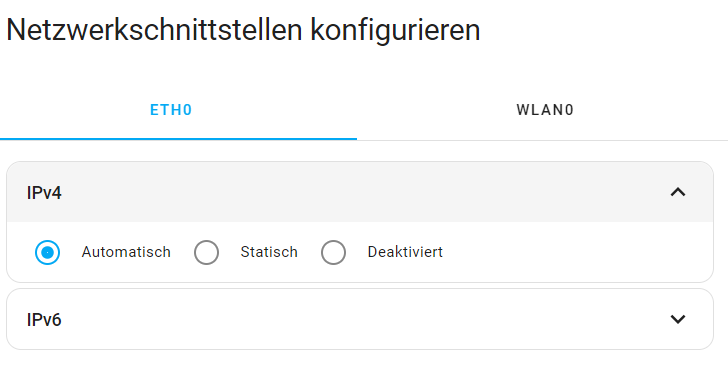
Task: Click the blank area in the IPv6 row
Action: tap(362, 319)
